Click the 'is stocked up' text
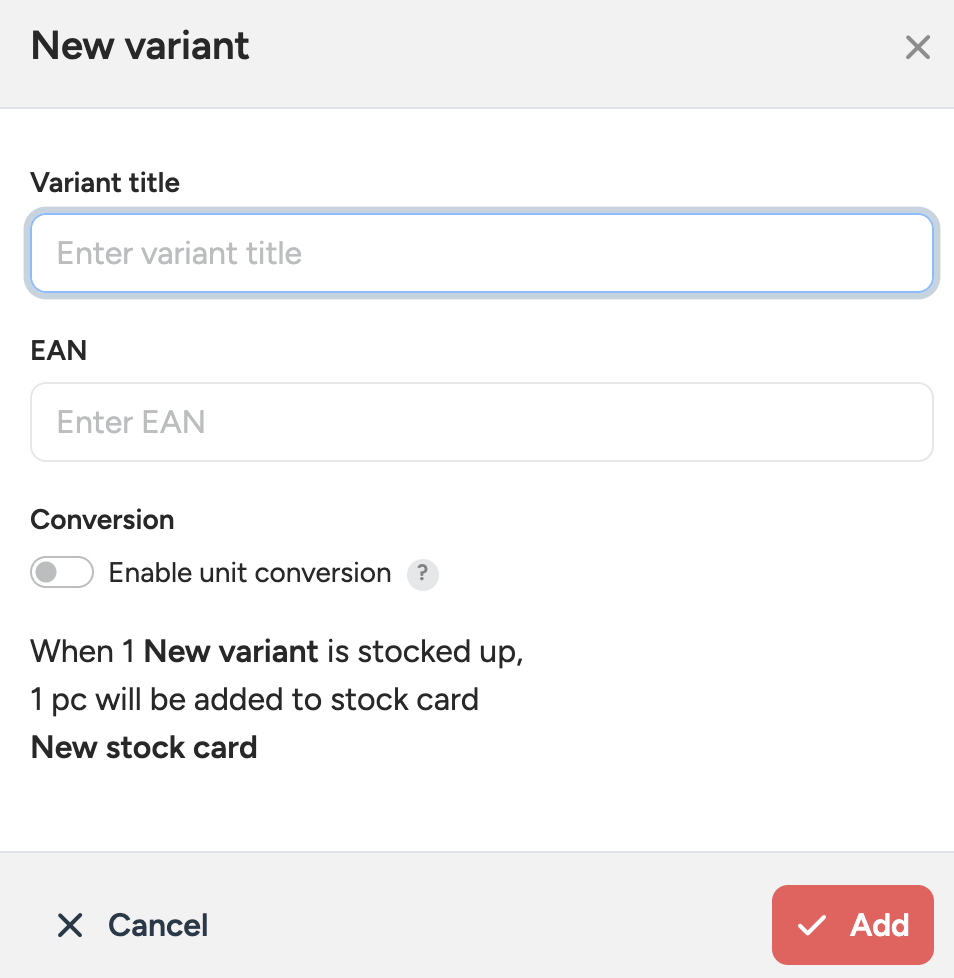This screenshot has width=954, height=978. click(x=424, y=652)
